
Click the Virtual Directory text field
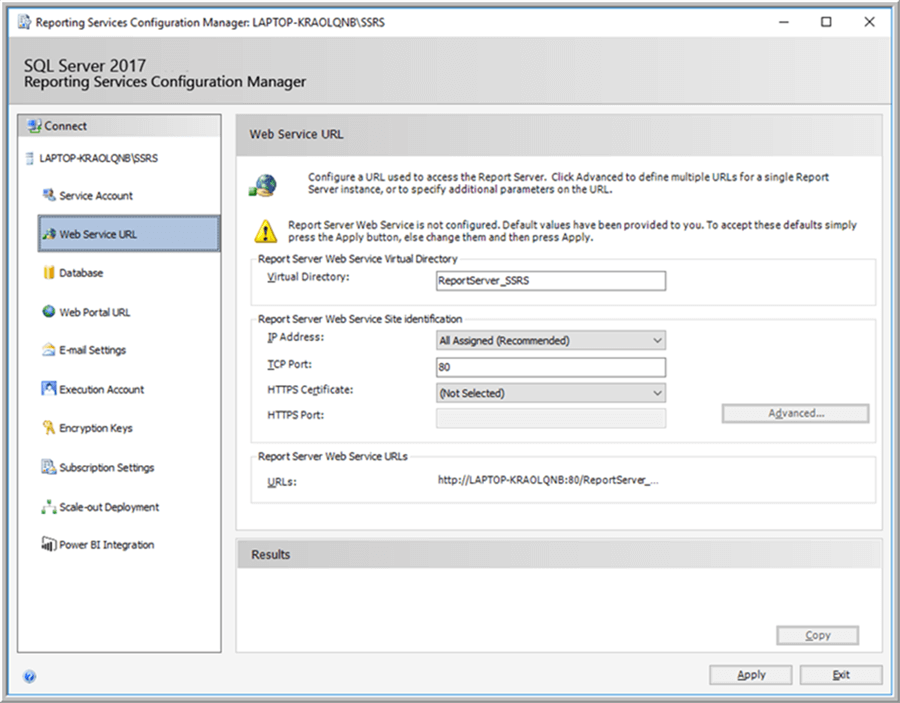(x=551, y=281)
